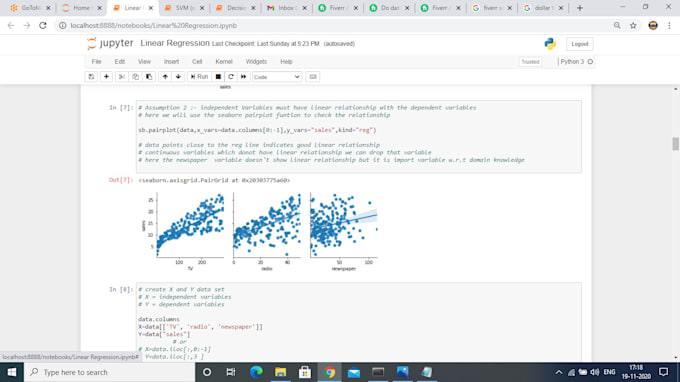Screen dimensions: 680x382
Task: Move selected cell up arrow
Action: (x=165, y=77)
